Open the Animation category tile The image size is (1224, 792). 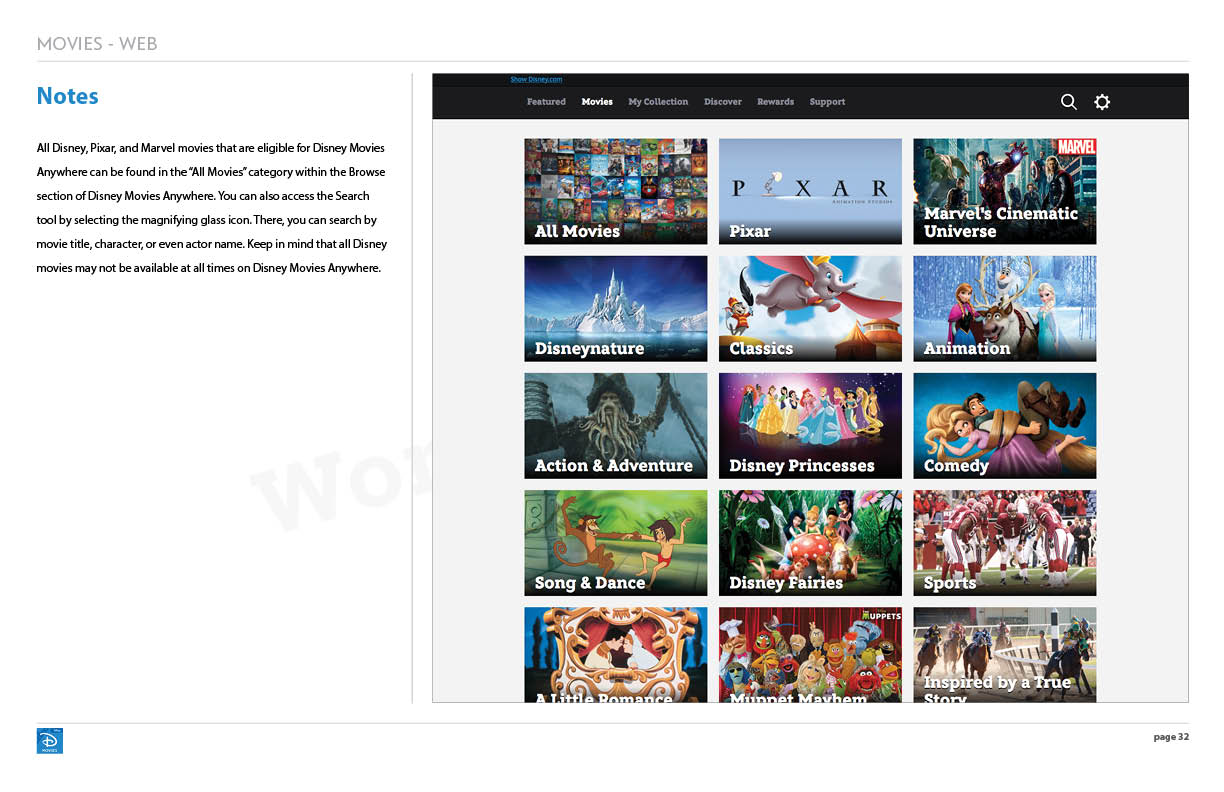pyautogui.click(x=1005, y=308)
